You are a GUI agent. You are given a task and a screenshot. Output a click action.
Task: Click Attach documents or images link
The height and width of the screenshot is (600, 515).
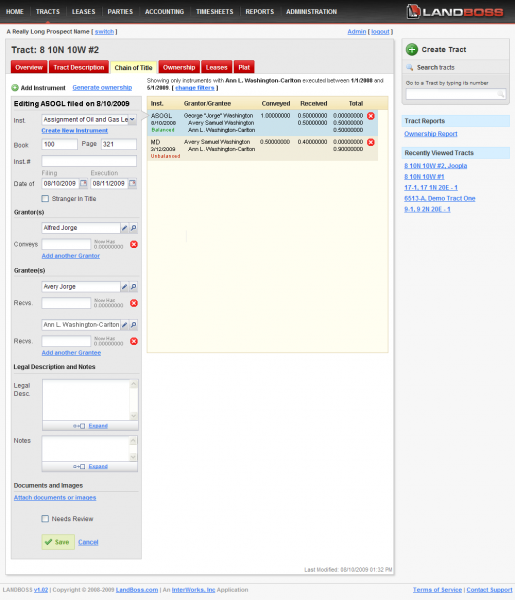[55, 497]
